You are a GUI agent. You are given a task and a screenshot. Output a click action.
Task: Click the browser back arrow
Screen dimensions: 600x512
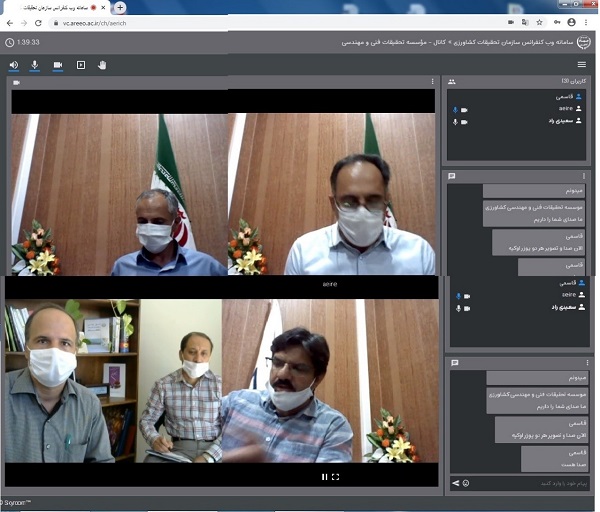click(x=9, y=22)
